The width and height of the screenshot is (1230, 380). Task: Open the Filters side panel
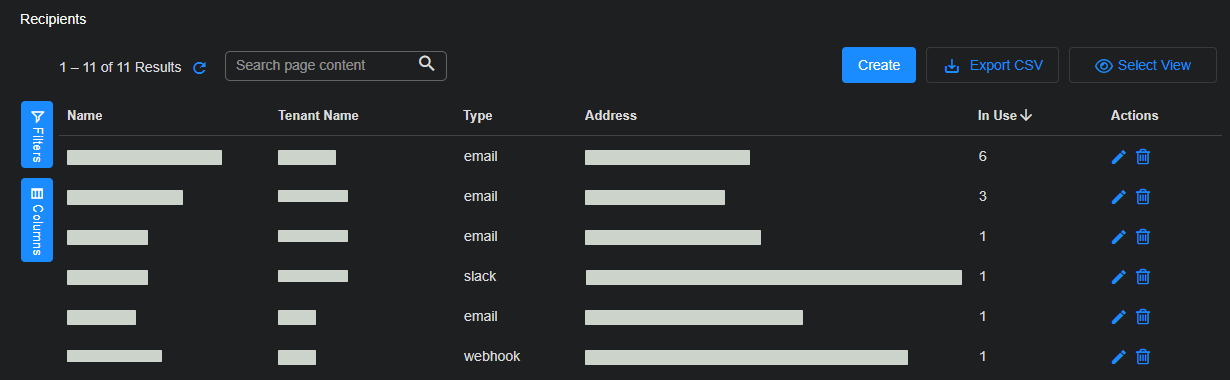(x=37, y=135)
